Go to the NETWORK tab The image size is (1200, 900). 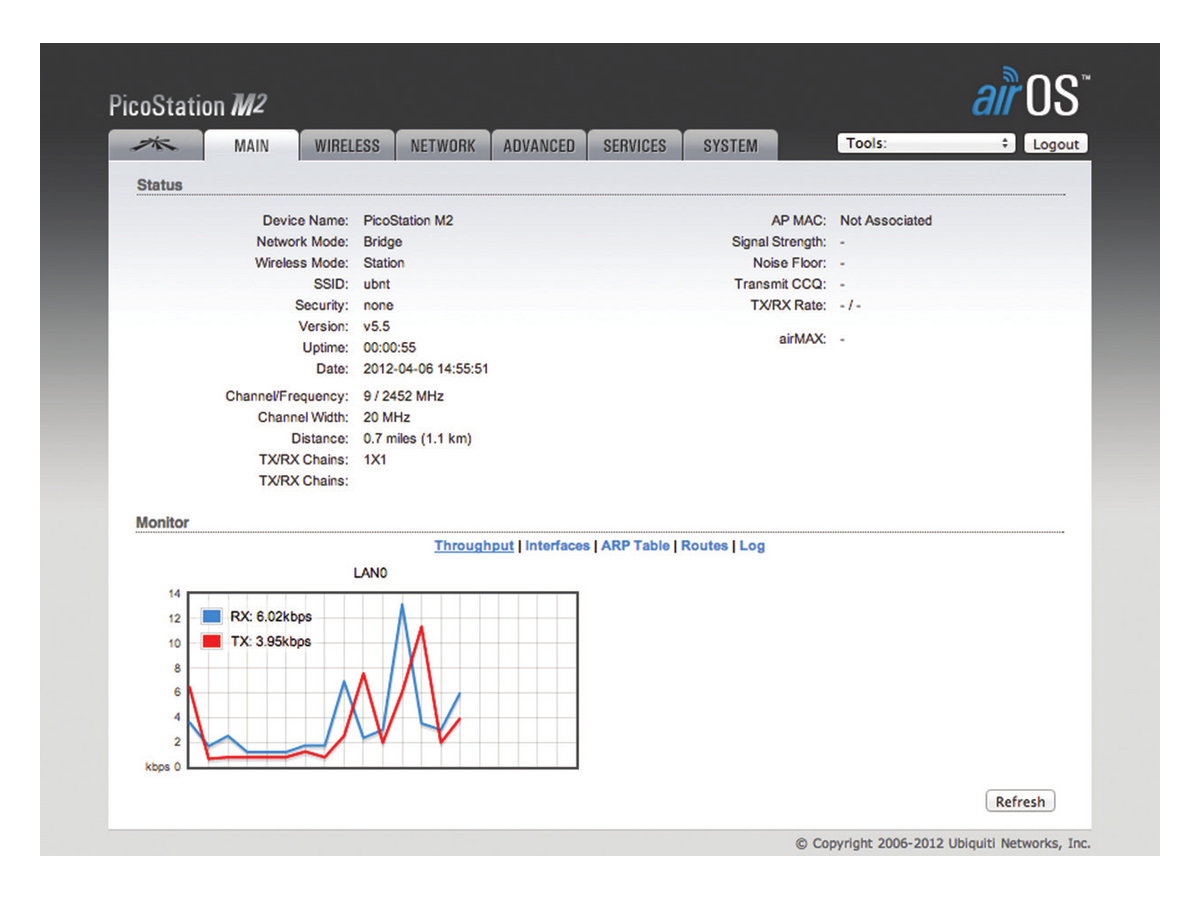coord(443,145)
